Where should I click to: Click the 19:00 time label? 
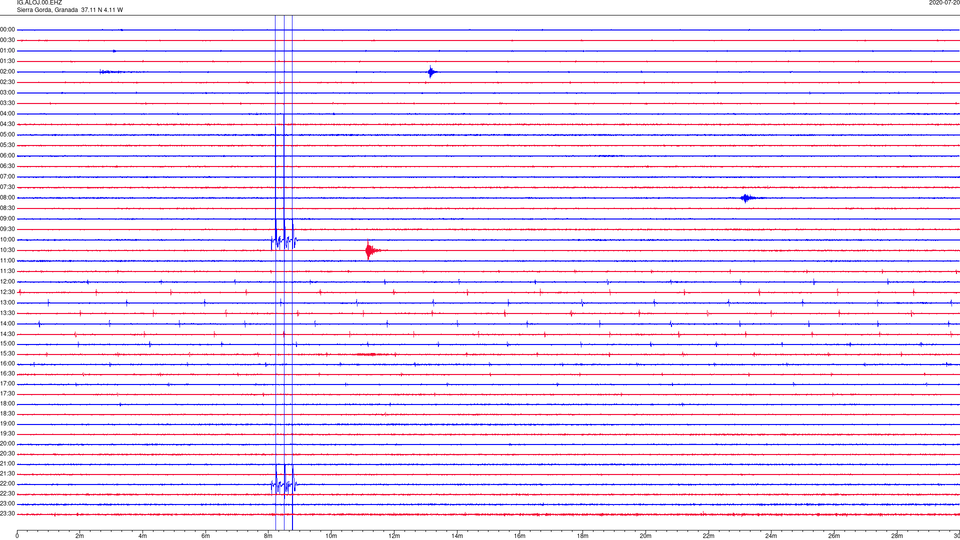pyautogui.click(x=8, y=424)
